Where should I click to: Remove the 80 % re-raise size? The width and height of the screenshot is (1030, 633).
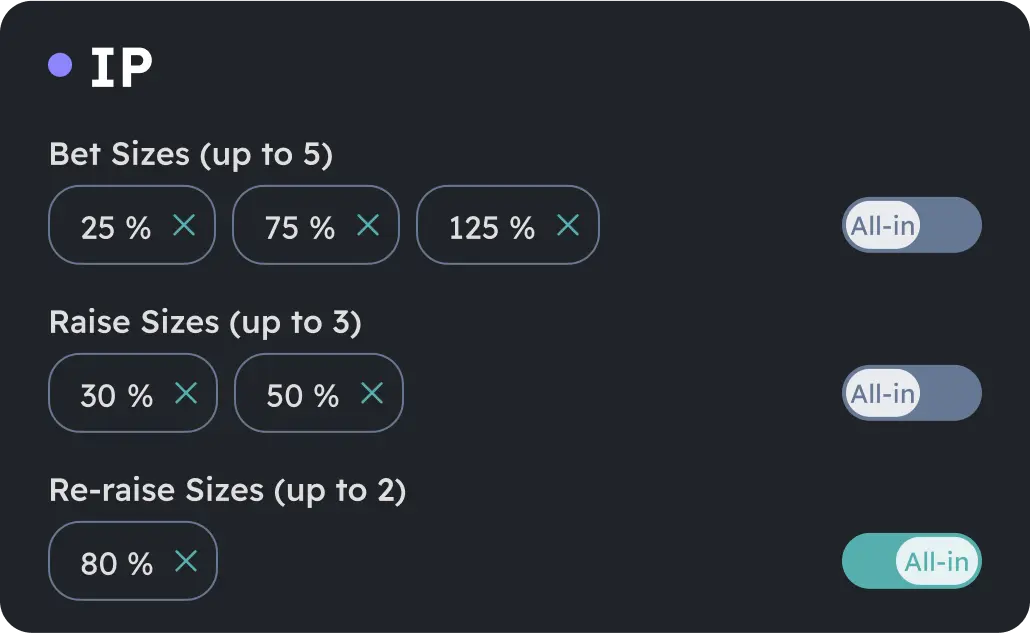point(185,561)
